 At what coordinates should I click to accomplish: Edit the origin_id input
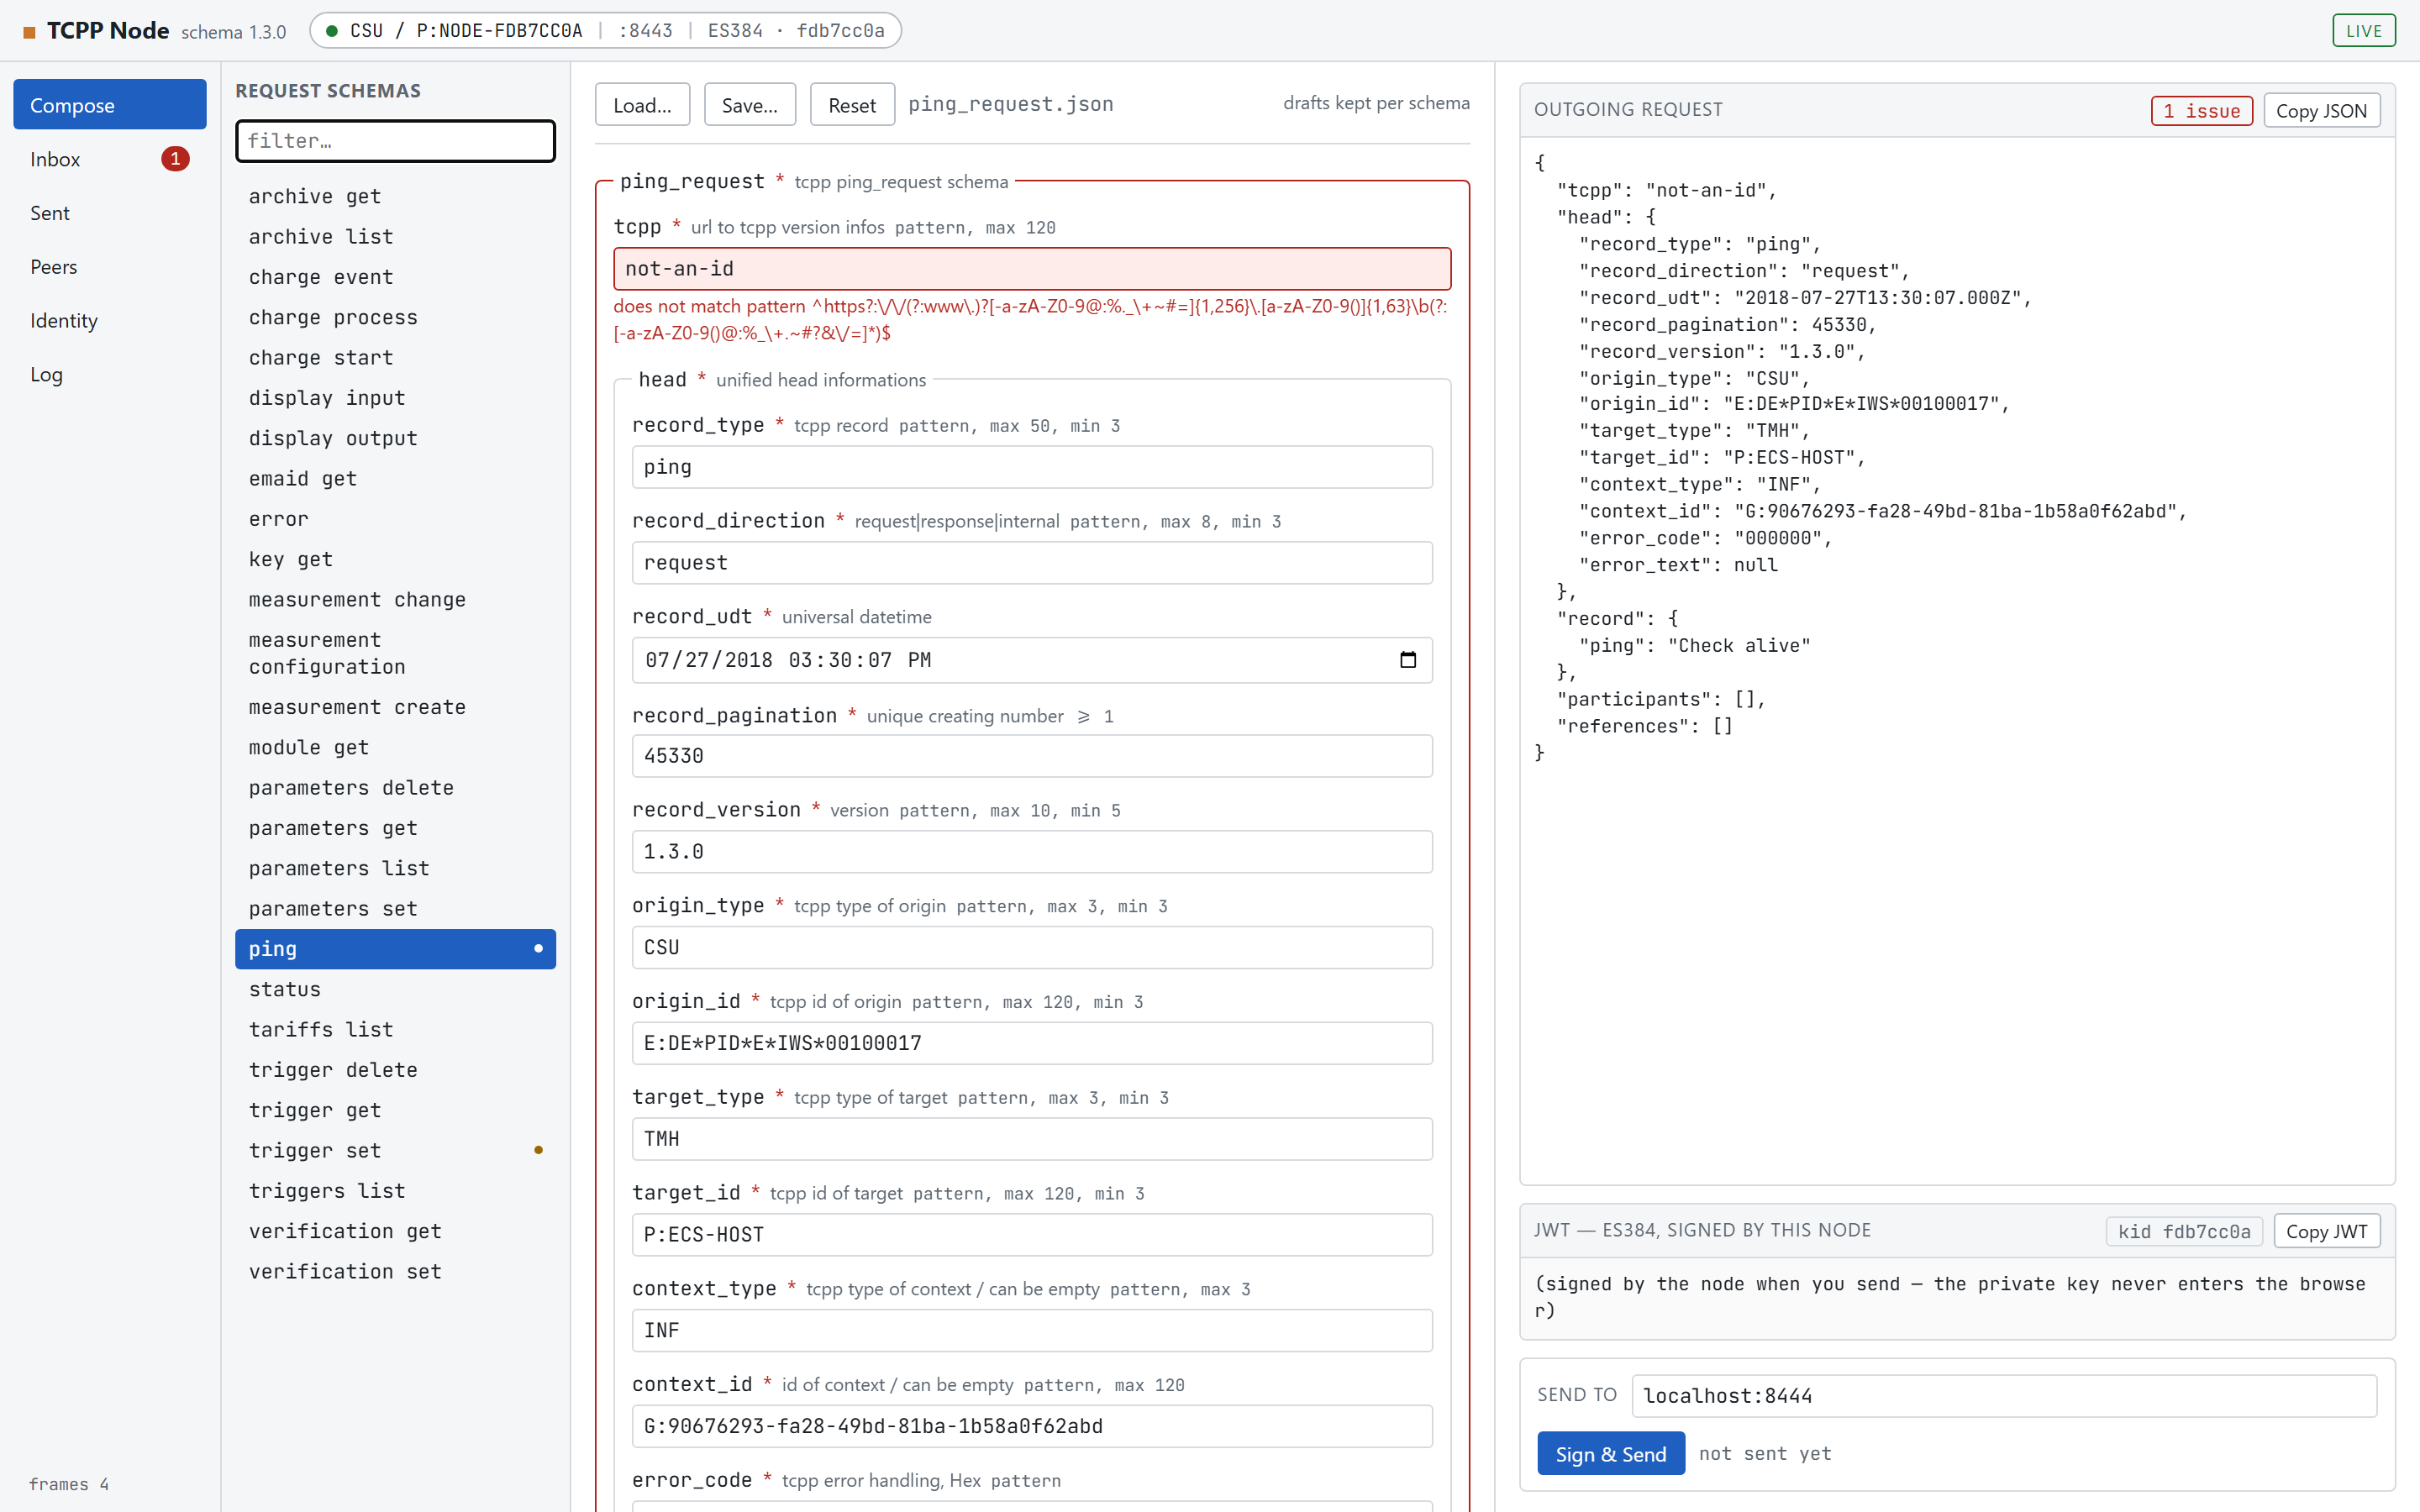[1032, 1043]
